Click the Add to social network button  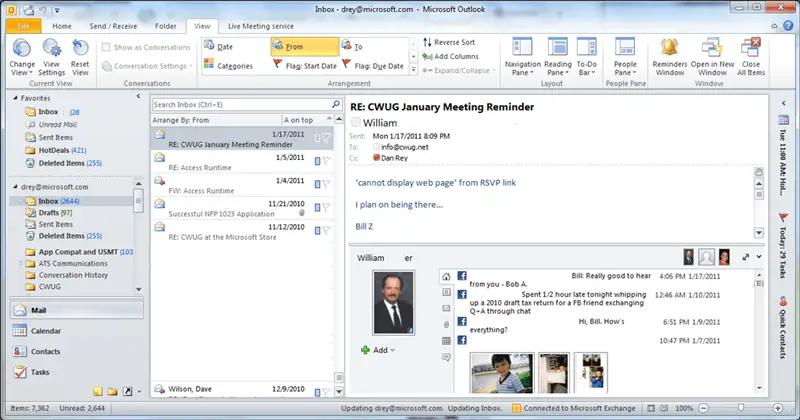tap(378, 350)
